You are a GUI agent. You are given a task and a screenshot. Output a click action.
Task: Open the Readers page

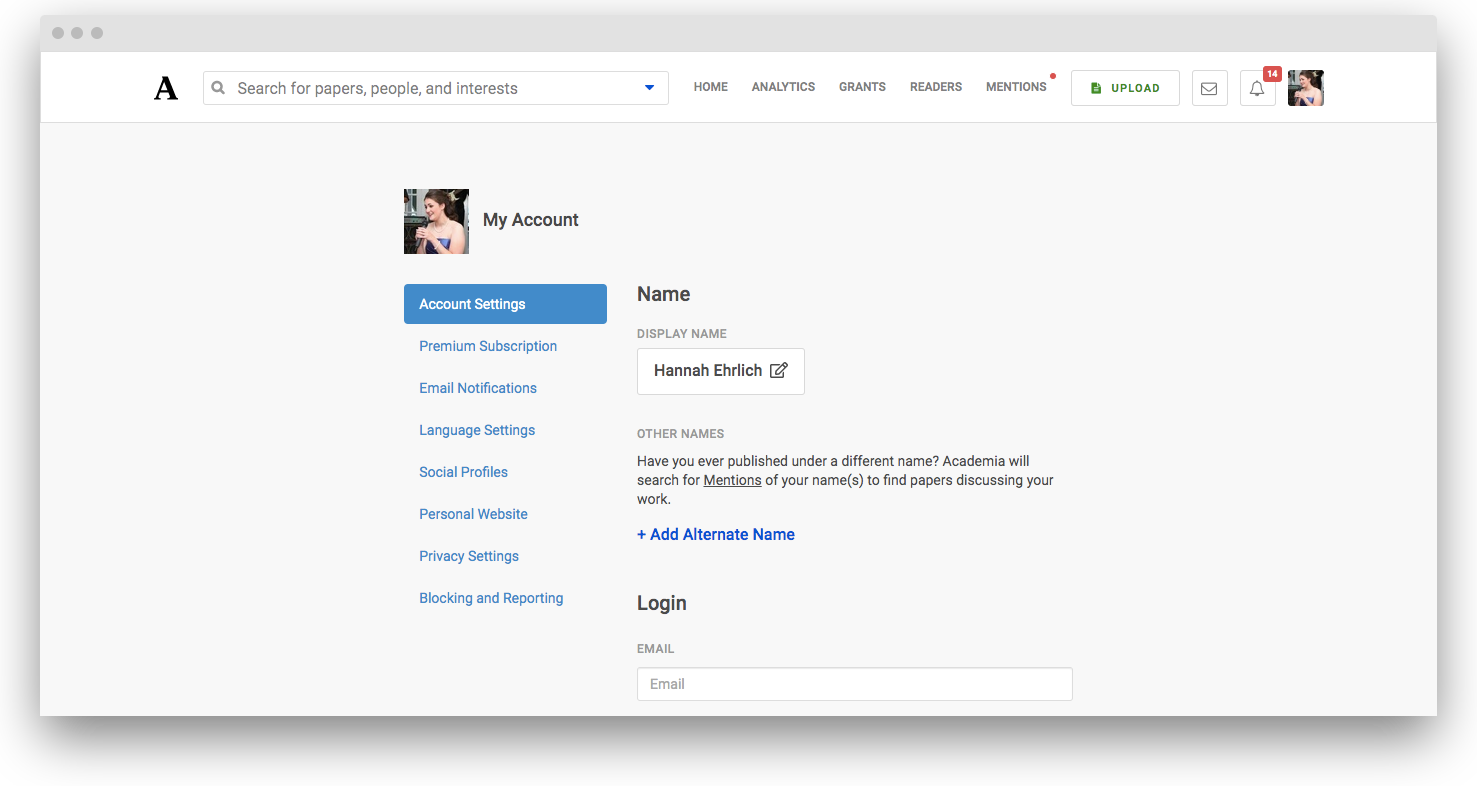pos(935,87)
